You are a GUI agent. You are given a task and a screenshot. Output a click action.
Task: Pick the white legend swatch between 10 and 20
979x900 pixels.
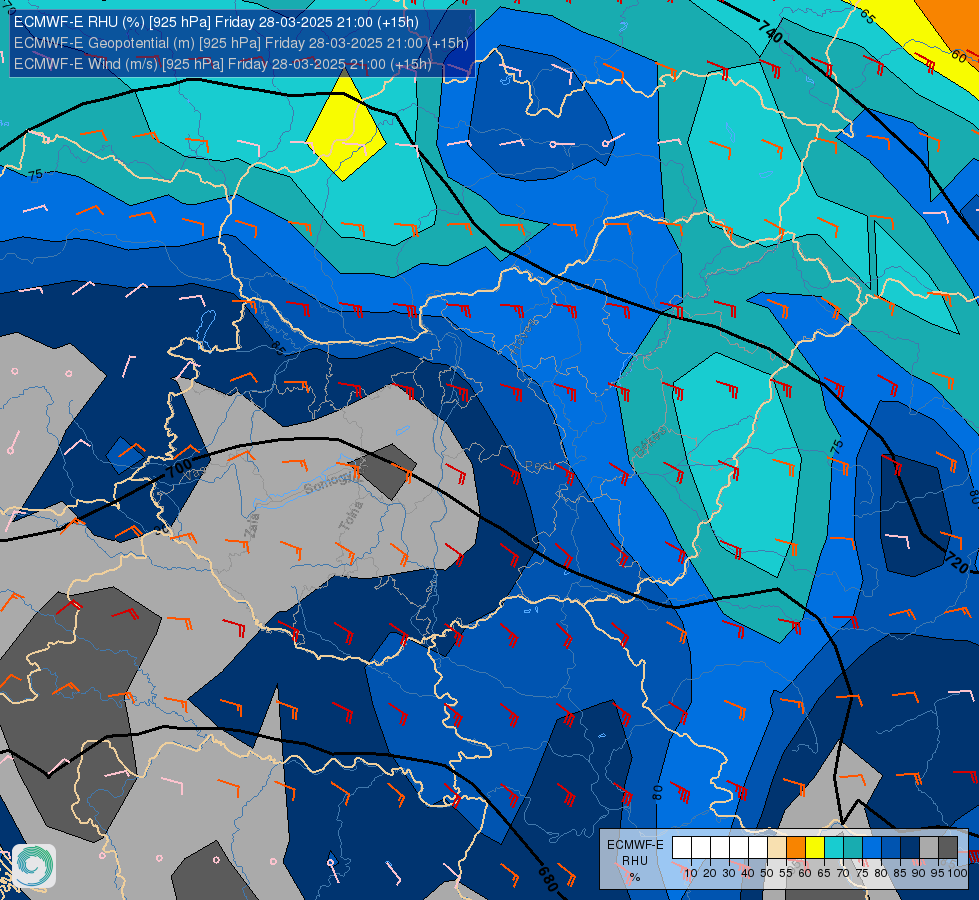(x=701, y=848)
